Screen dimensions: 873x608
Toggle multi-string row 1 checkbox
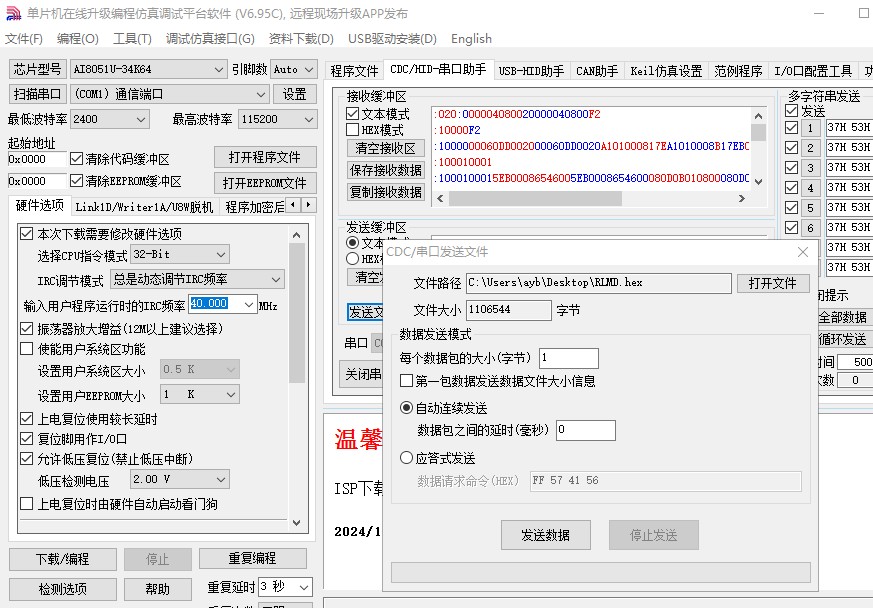point(791,128)
